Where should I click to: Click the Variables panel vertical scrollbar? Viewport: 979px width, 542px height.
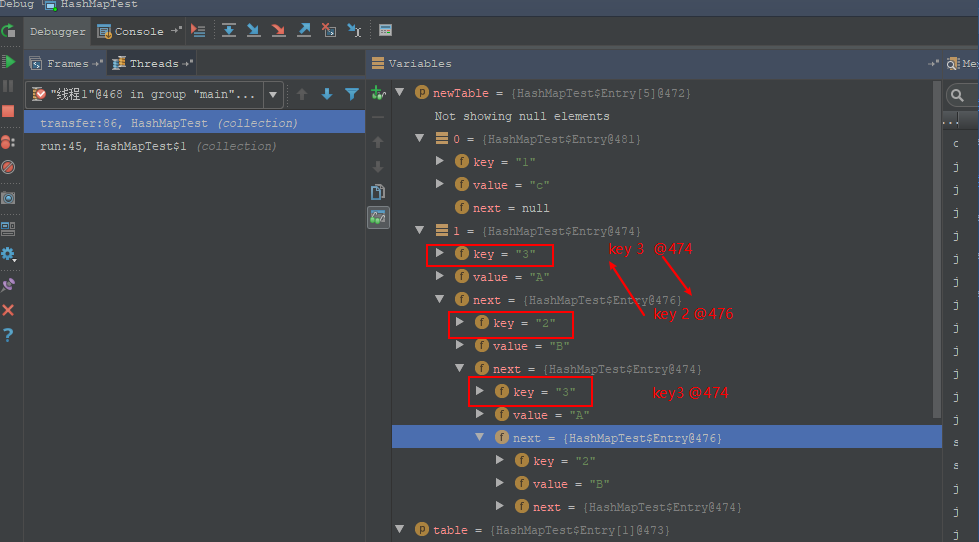937,250
